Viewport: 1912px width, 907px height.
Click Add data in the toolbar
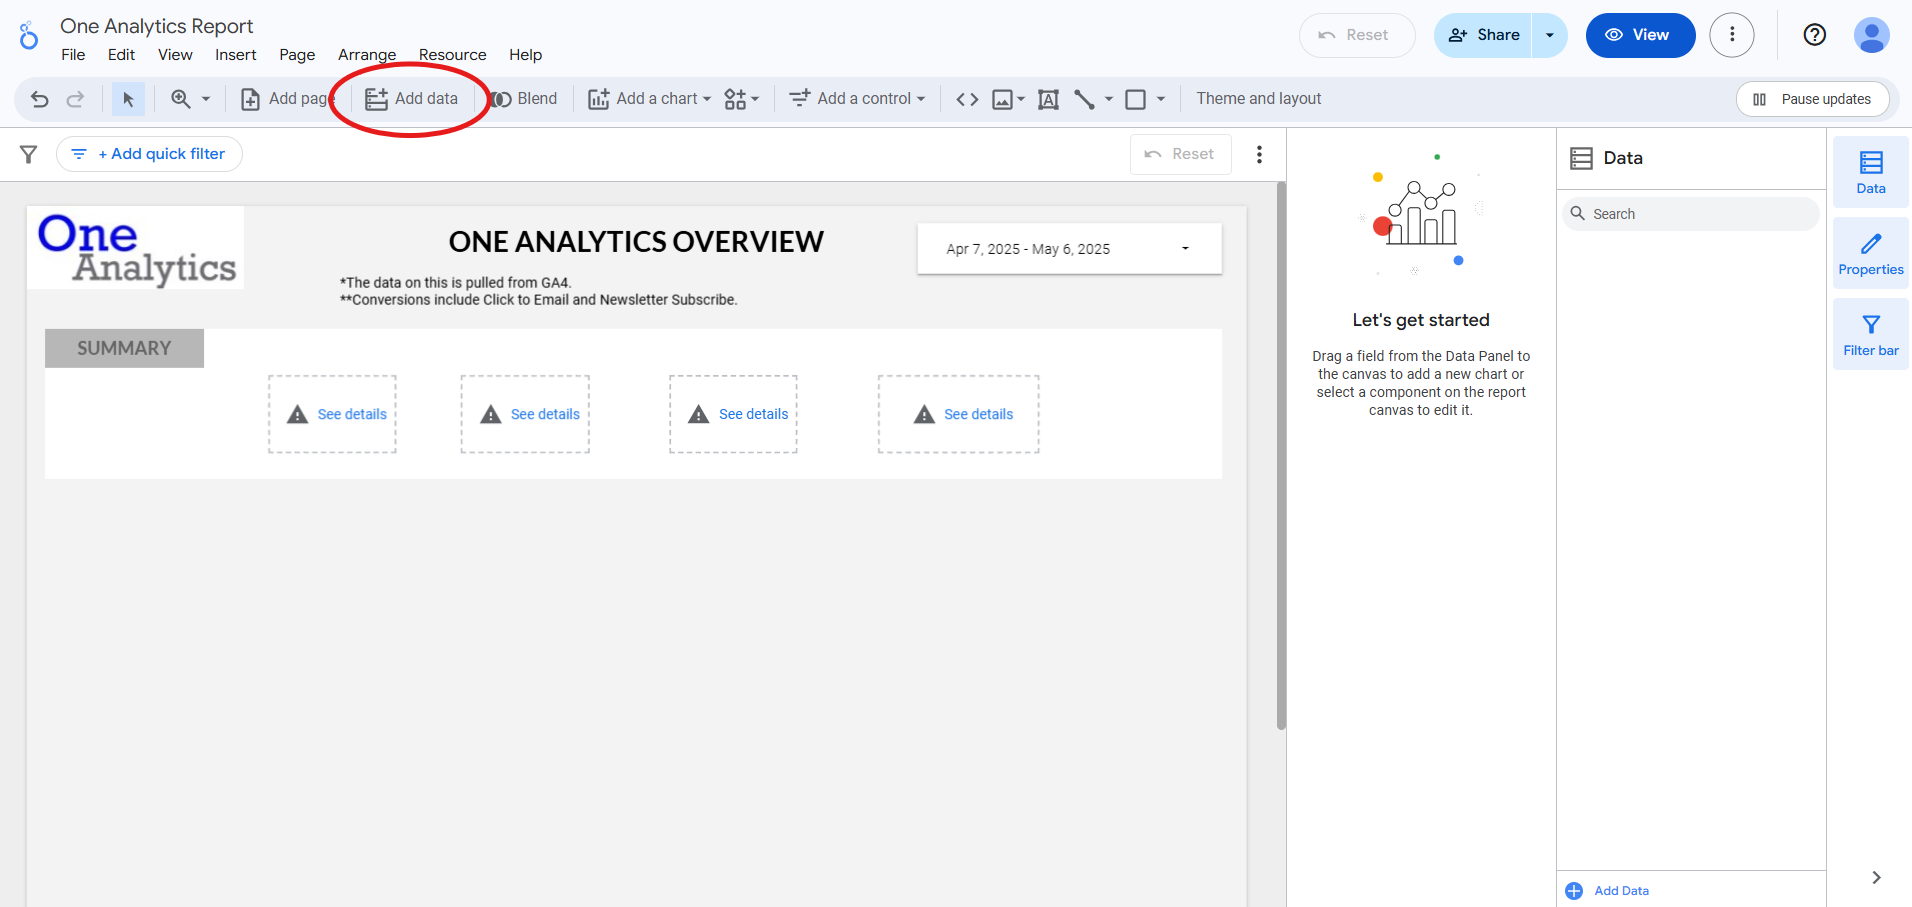[x=411, y=99]
